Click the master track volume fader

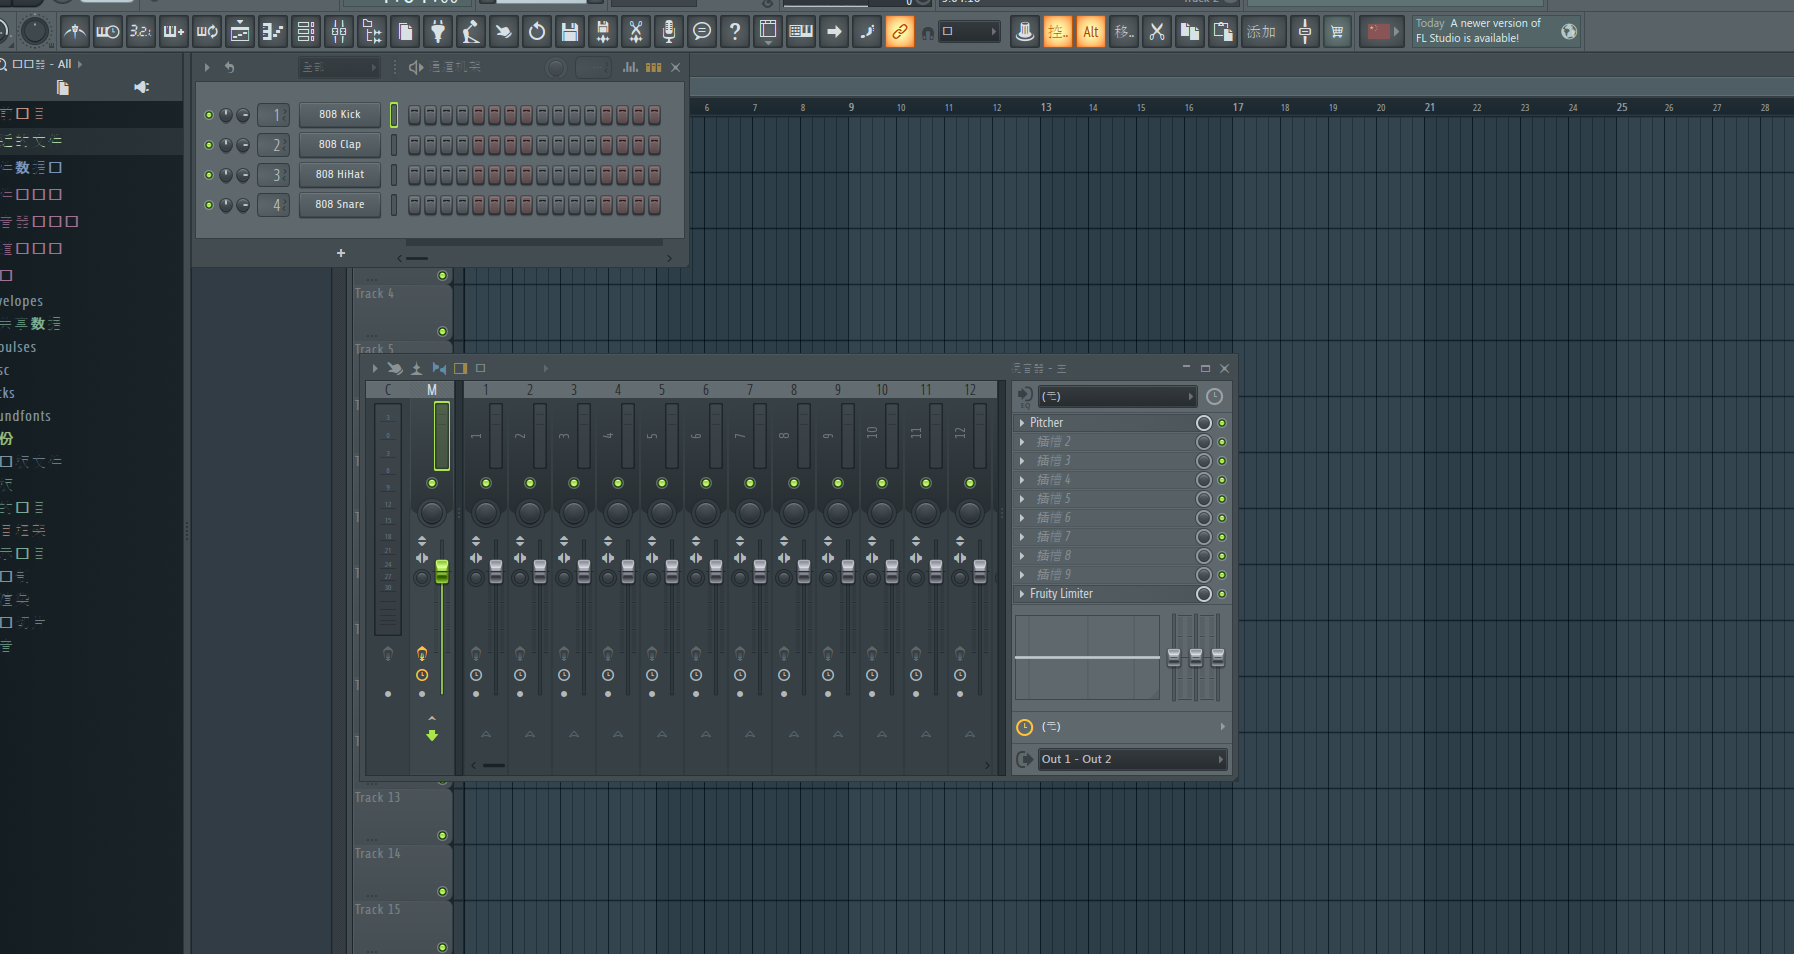coord(442,571)
